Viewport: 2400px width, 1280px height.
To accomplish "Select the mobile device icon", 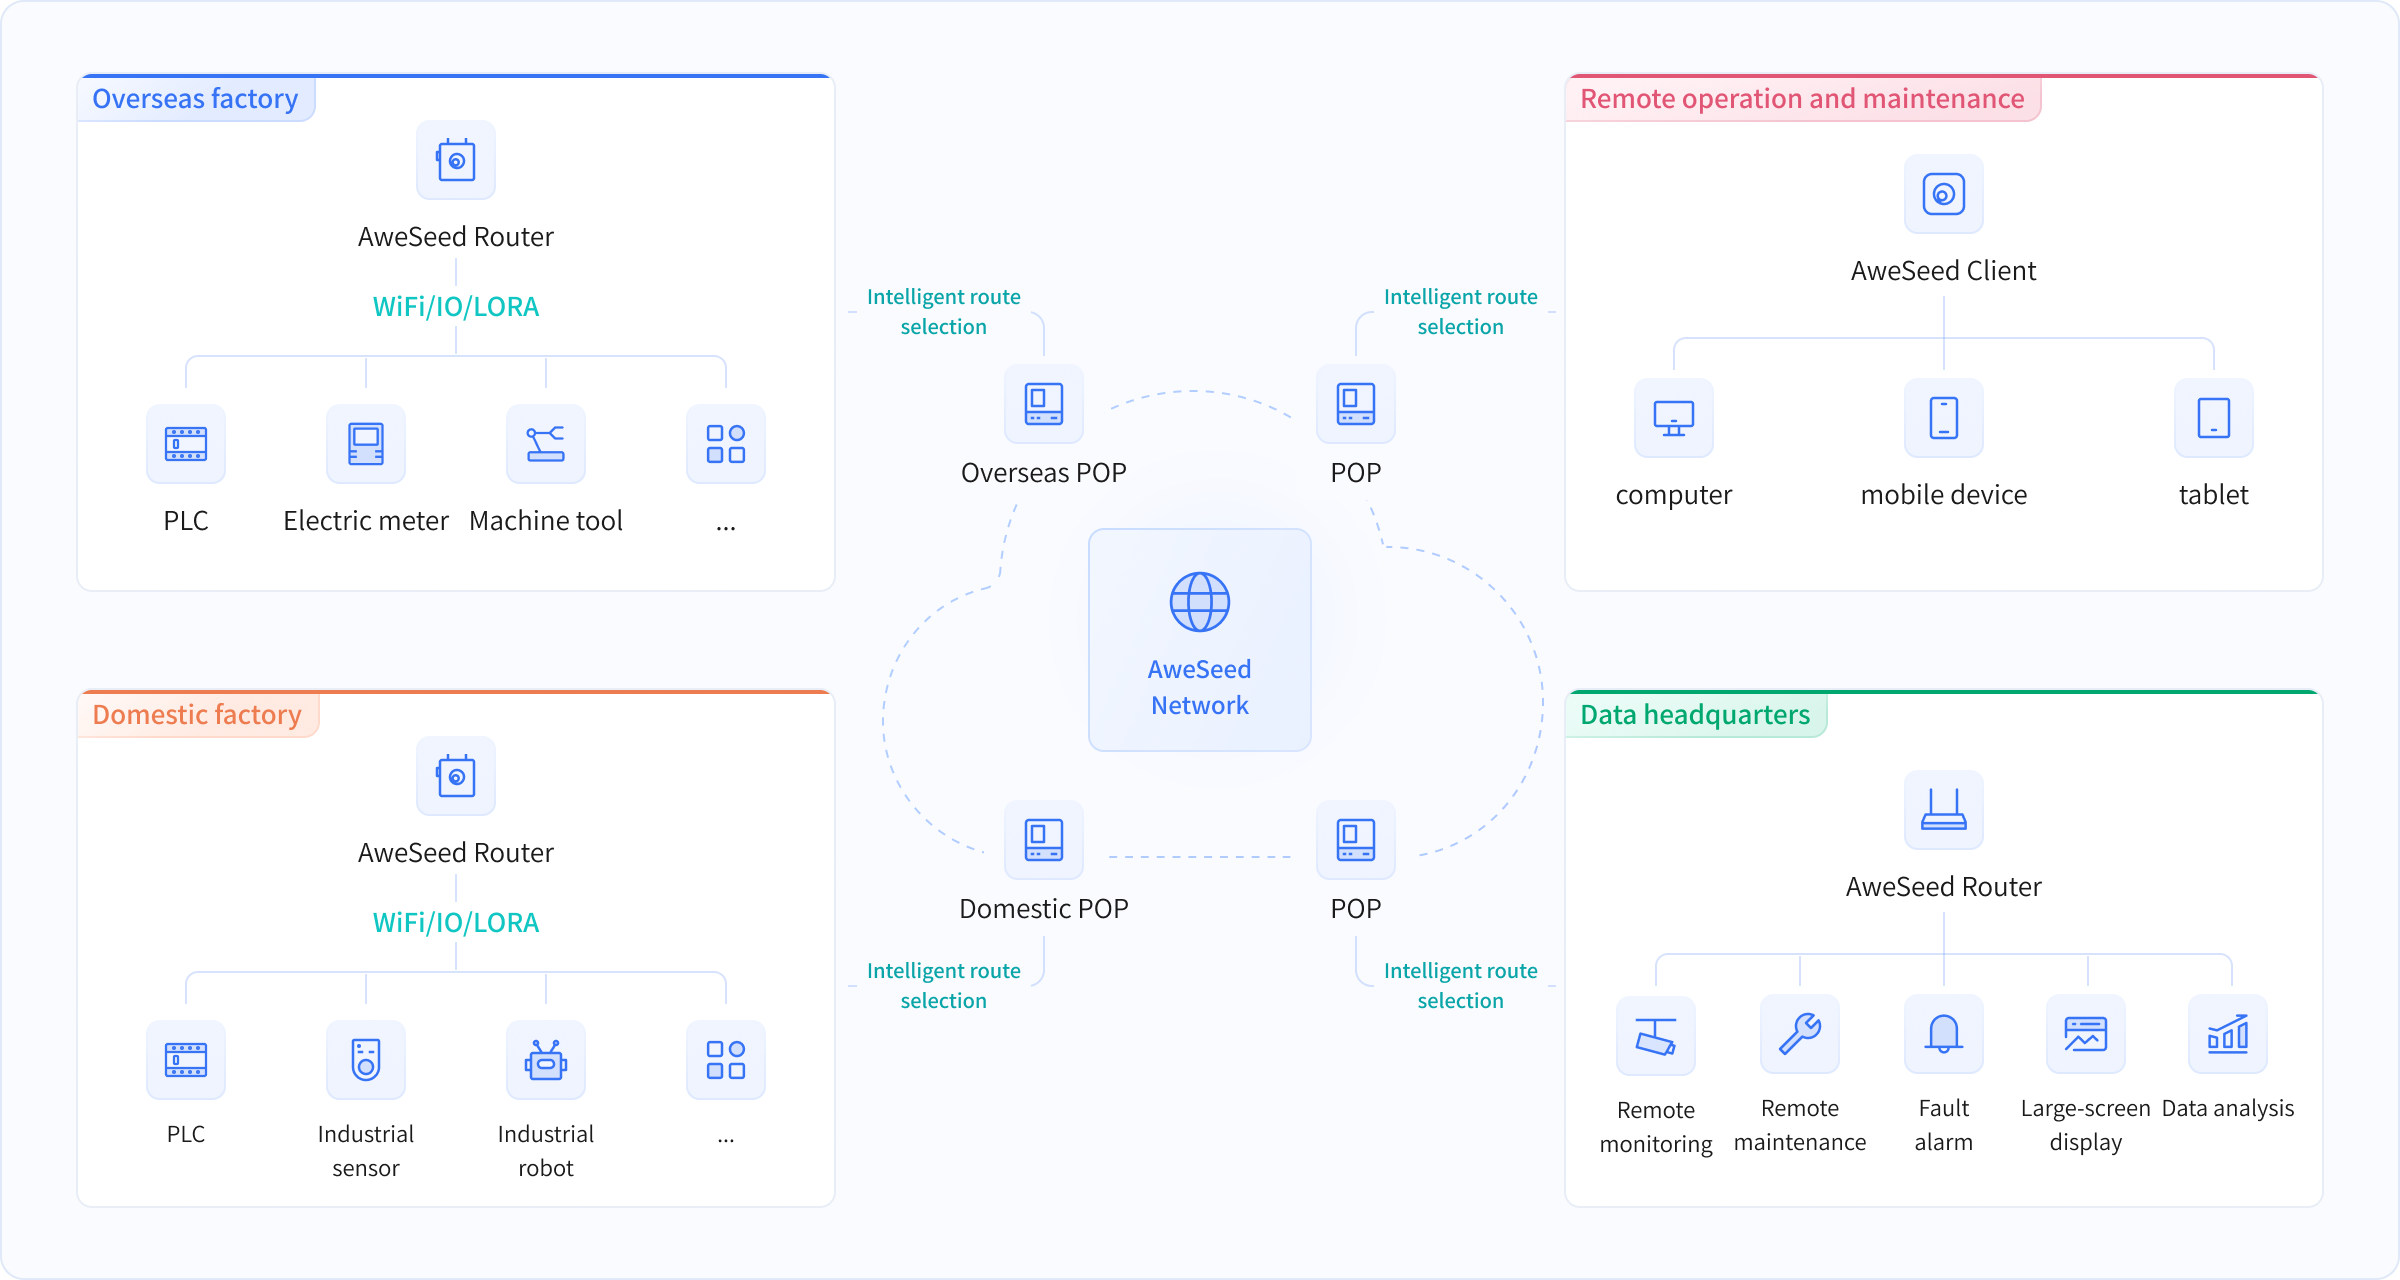I will (x=1944, y=418).
